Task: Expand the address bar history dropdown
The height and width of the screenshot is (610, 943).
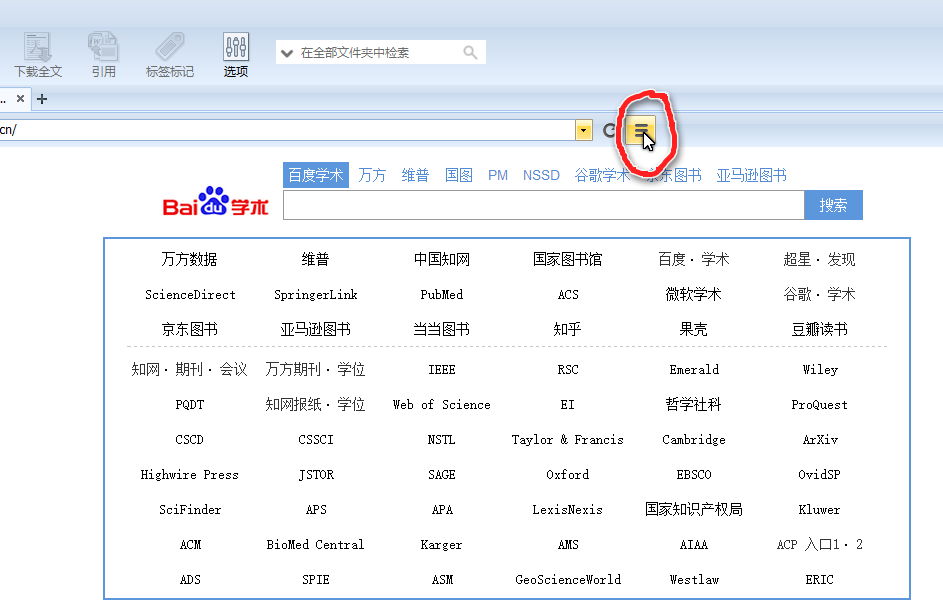Action: 583,130
